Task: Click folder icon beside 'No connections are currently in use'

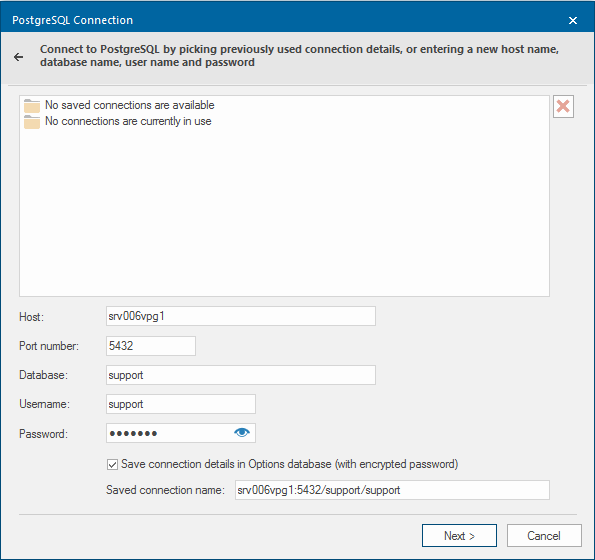Action: coord(32,122)
